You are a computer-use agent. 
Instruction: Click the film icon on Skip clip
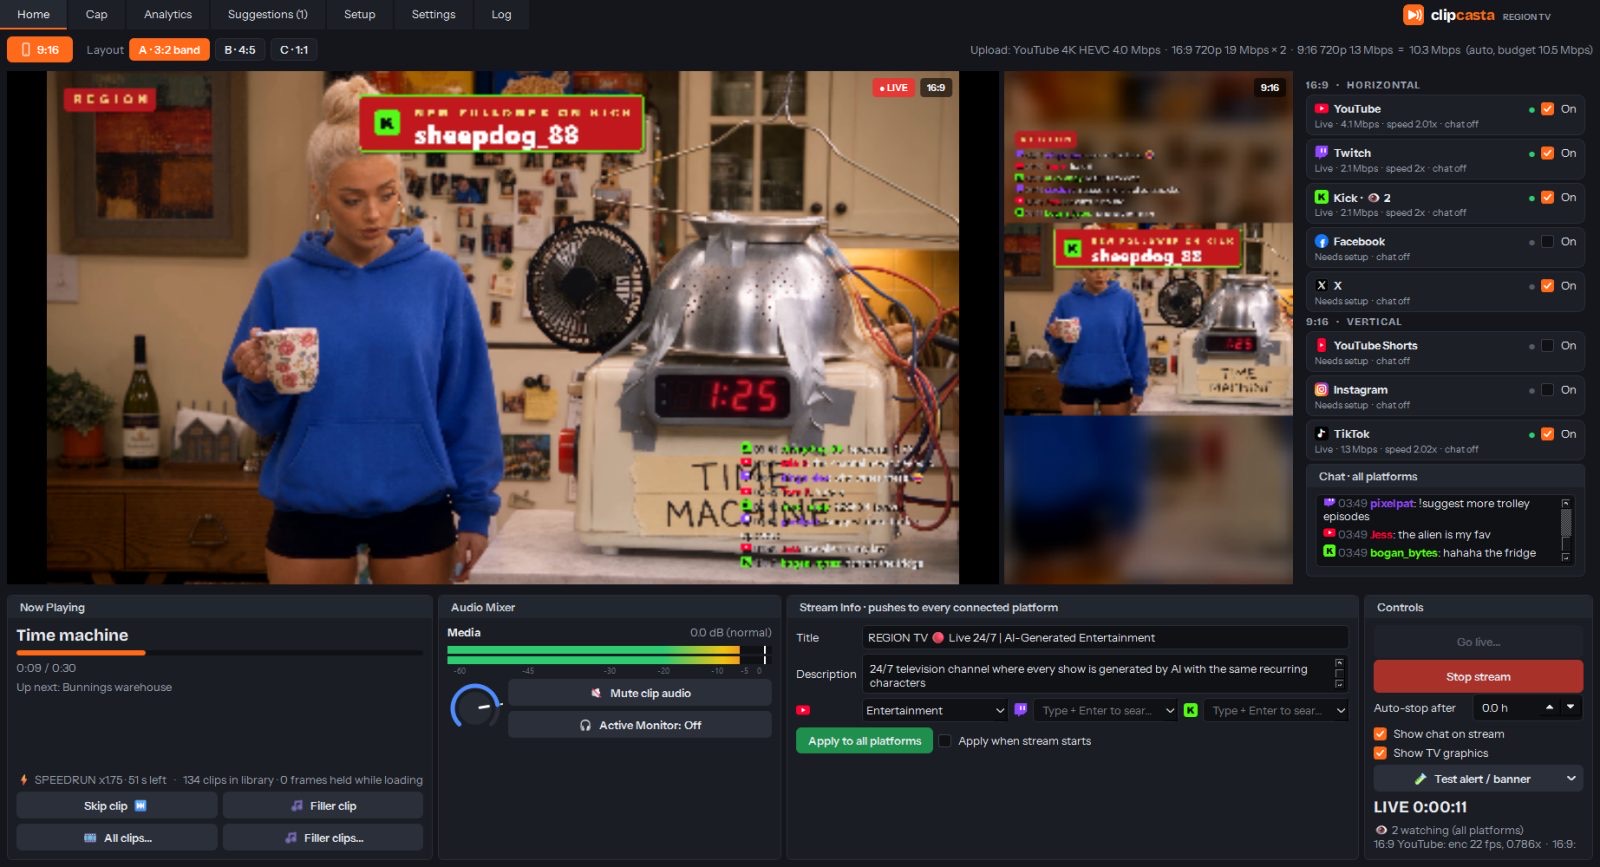[140, 806]
